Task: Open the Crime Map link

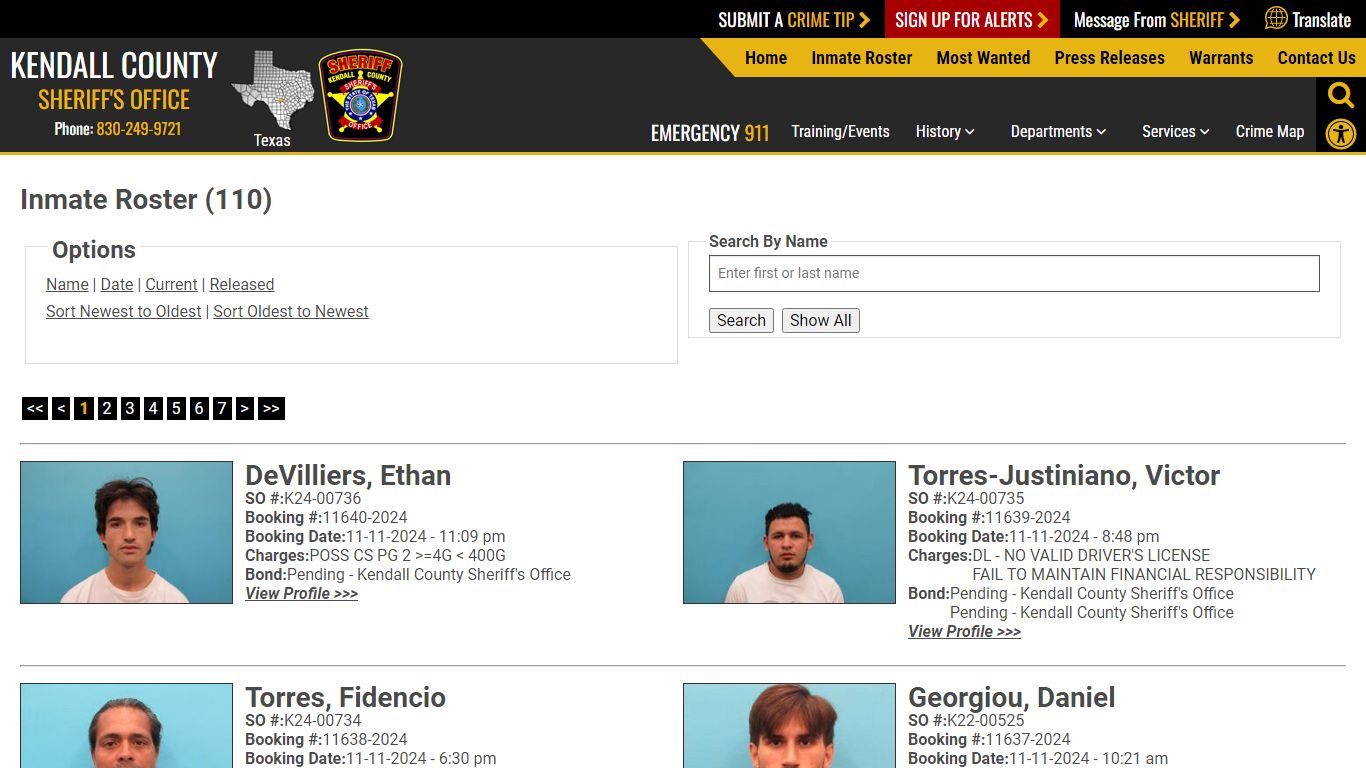Action: [1270, 131]
